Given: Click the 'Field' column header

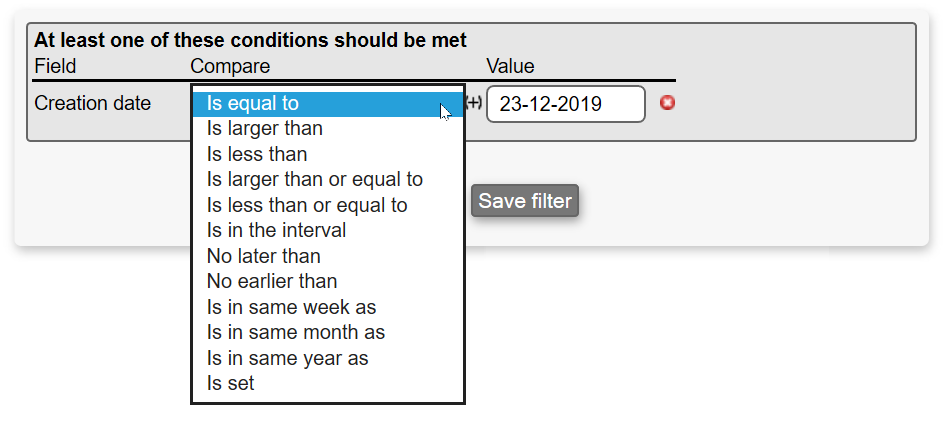Looking at the screenshot, I should (x=55, y=66).
